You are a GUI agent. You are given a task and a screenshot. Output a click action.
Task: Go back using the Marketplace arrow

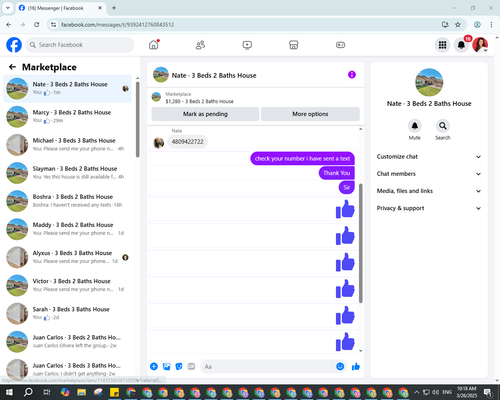12,67
